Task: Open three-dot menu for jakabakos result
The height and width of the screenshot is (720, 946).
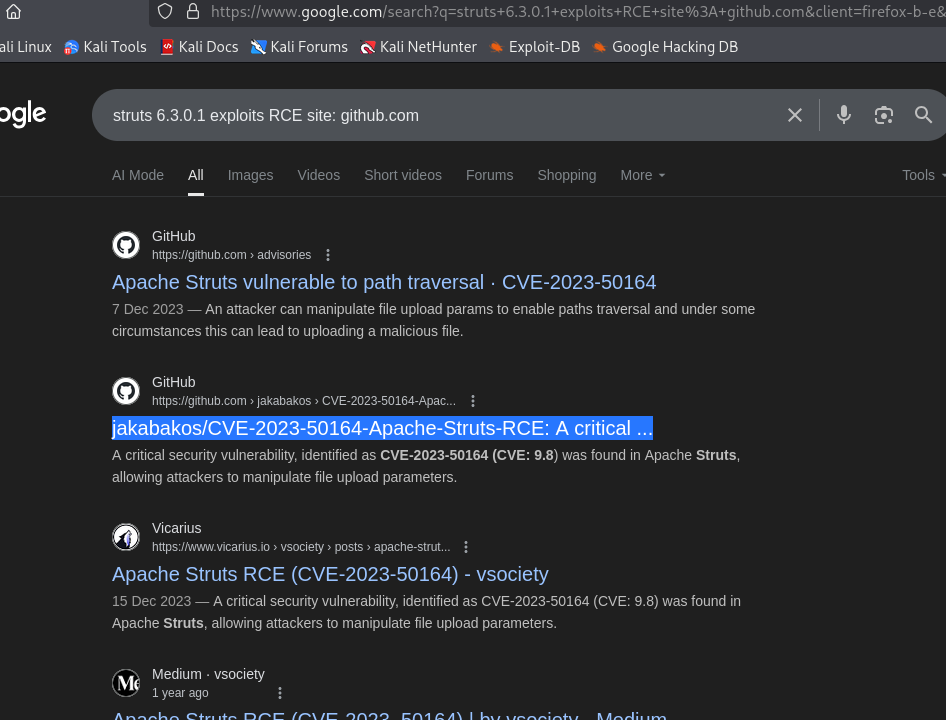Action: click(472, 401)
